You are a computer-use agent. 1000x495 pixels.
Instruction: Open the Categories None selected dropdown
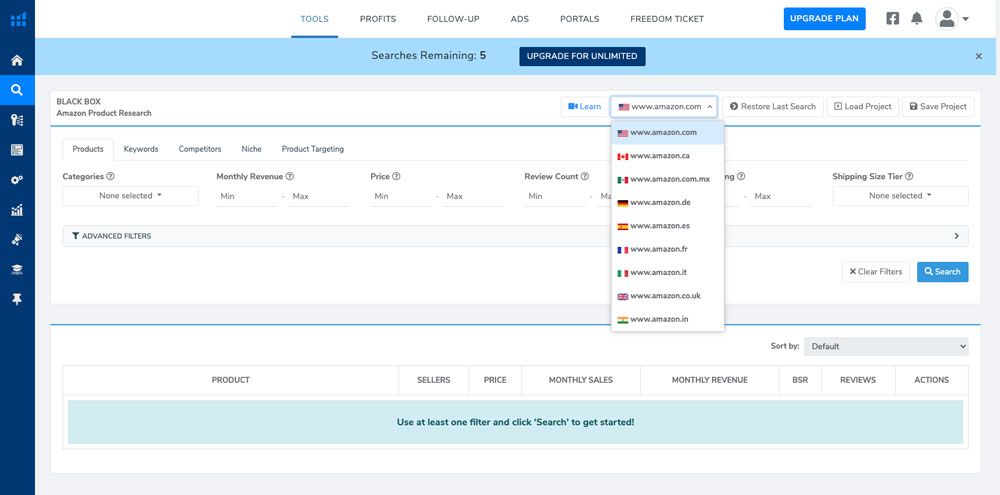[130, 196]
